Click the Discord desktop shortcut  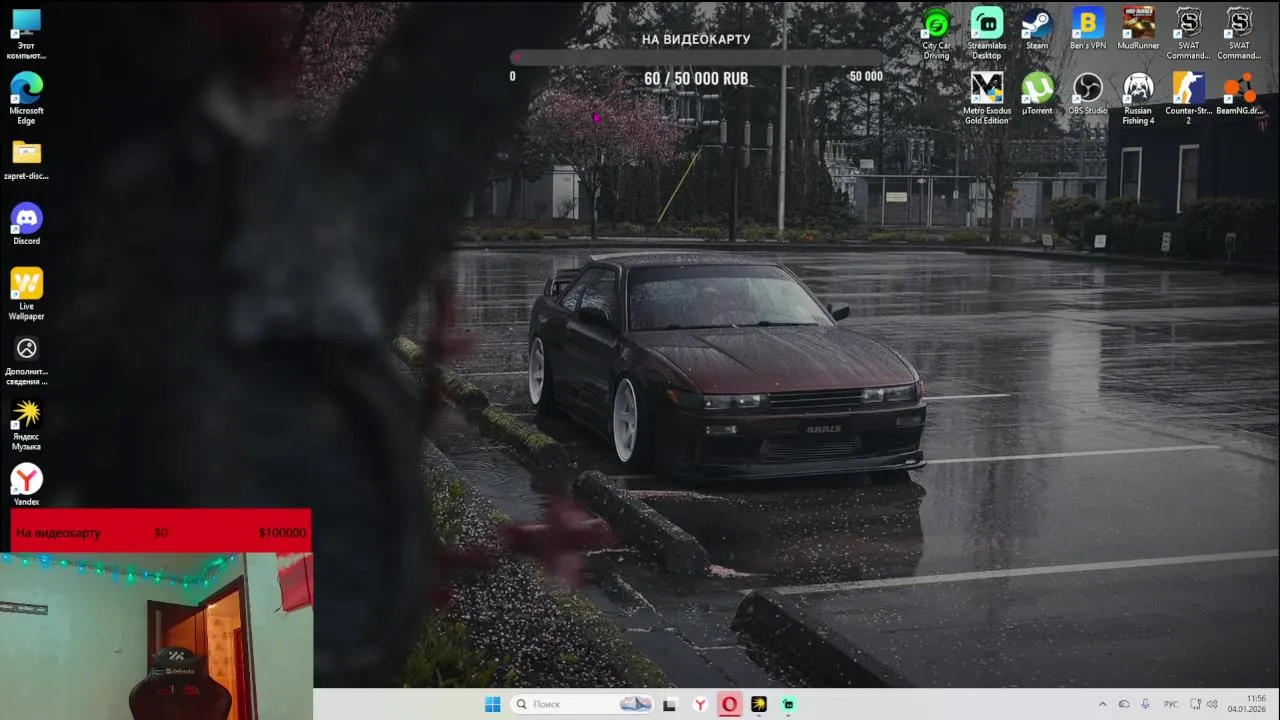click(26, 224)
